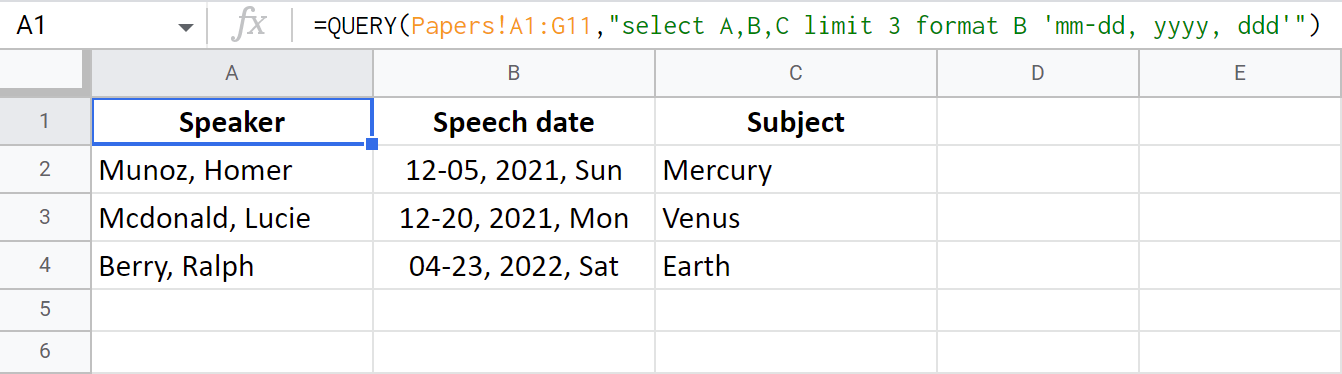Select row 3 header

(45, 218)
